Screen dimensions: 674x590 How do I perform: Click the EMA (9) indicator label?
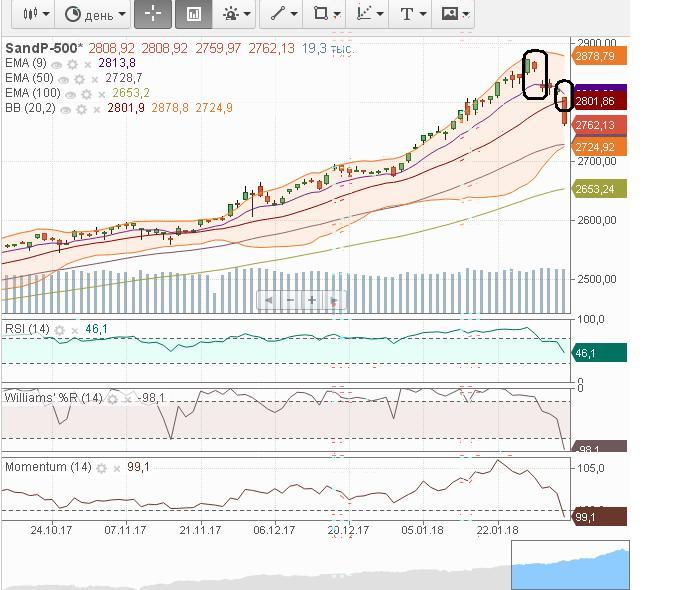coord(25,63)
